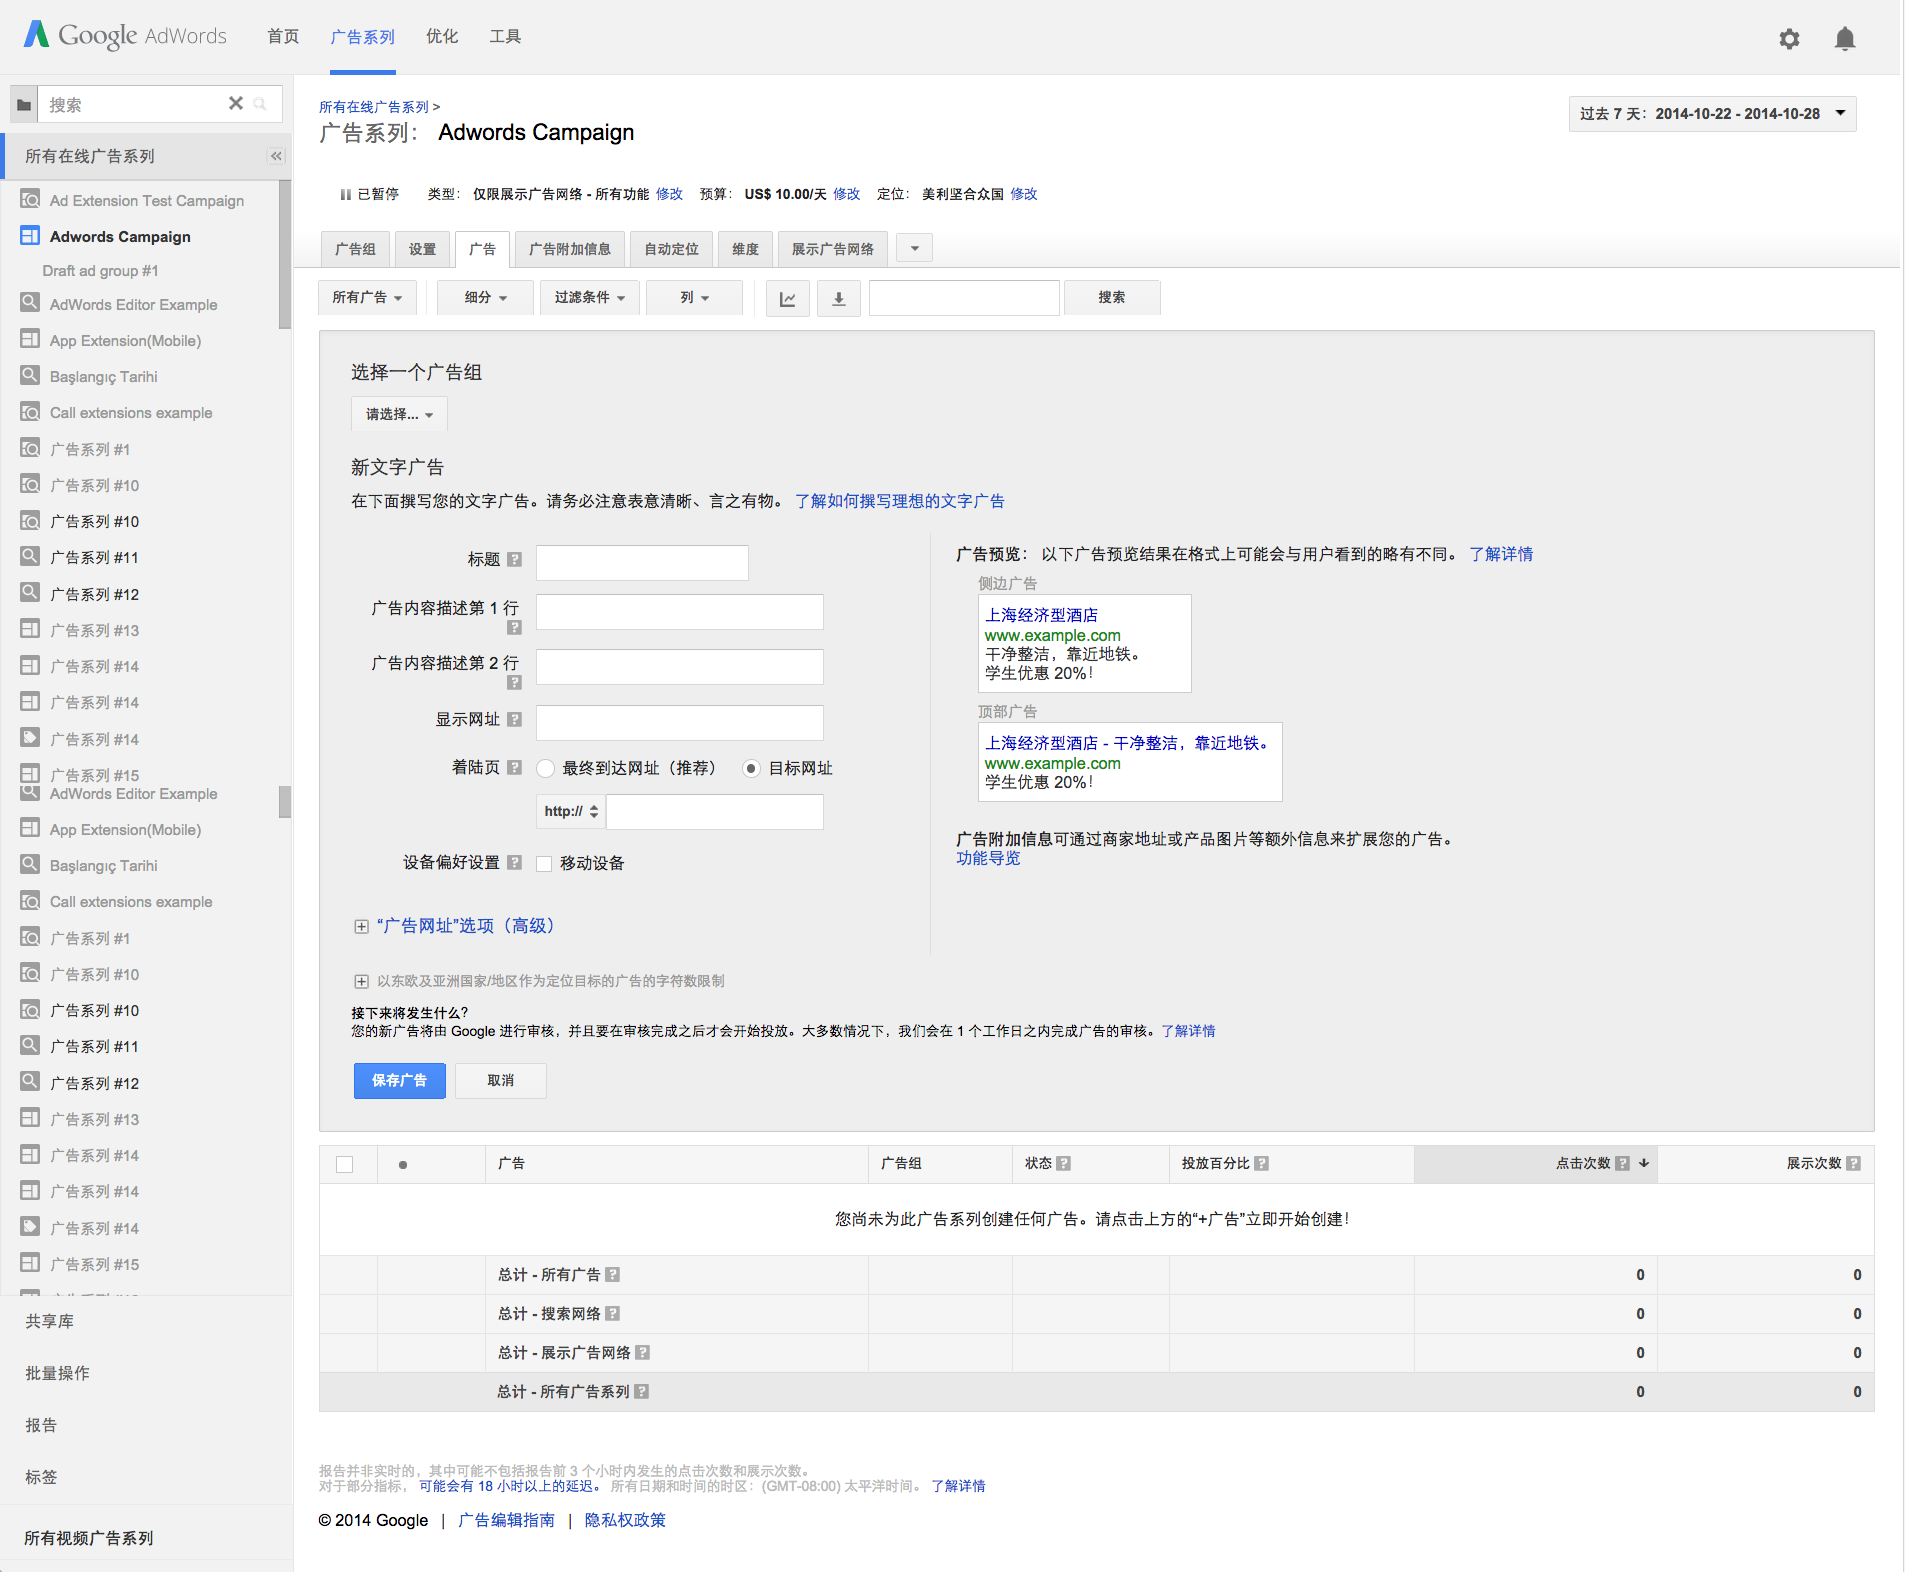Click the 取消 button
1905x1572 pixels.
(x=501, y=1081)
